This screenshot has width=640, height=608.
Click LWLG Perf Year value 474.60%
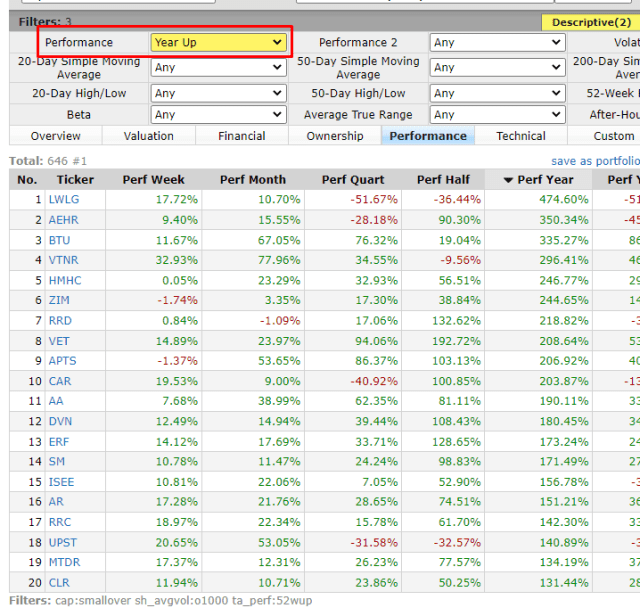(x=564, y=200)
